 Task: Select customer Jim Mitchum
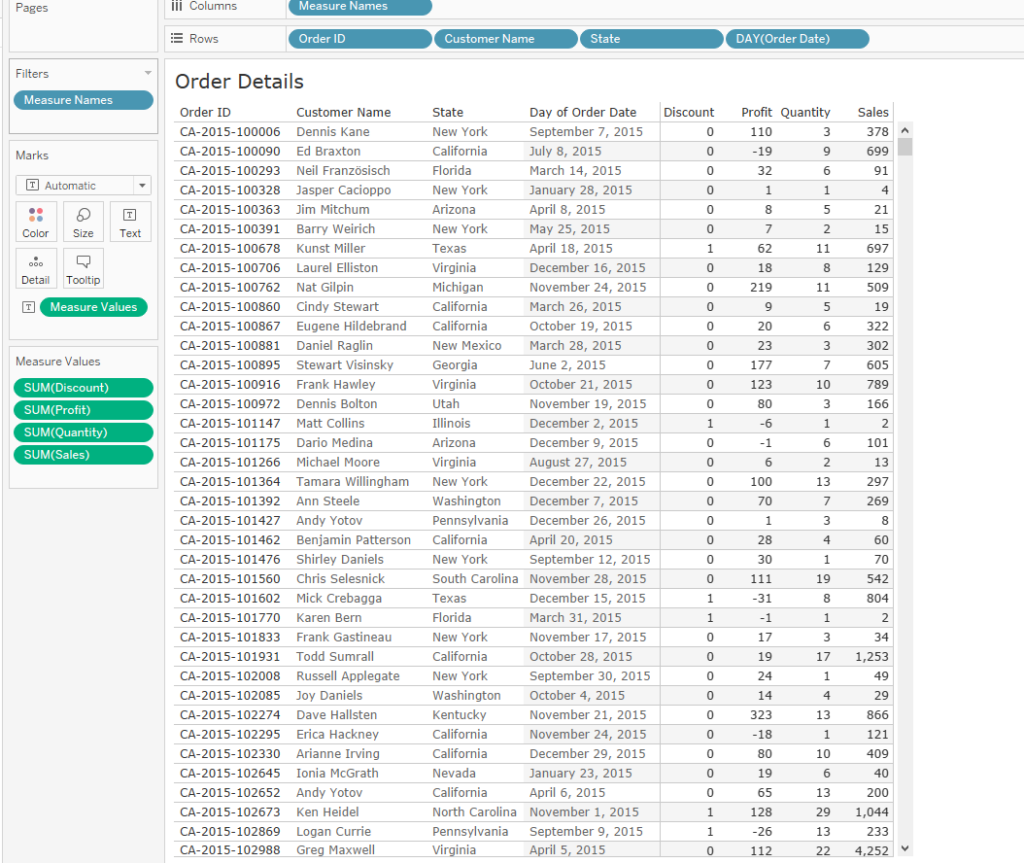pos(332,210)
